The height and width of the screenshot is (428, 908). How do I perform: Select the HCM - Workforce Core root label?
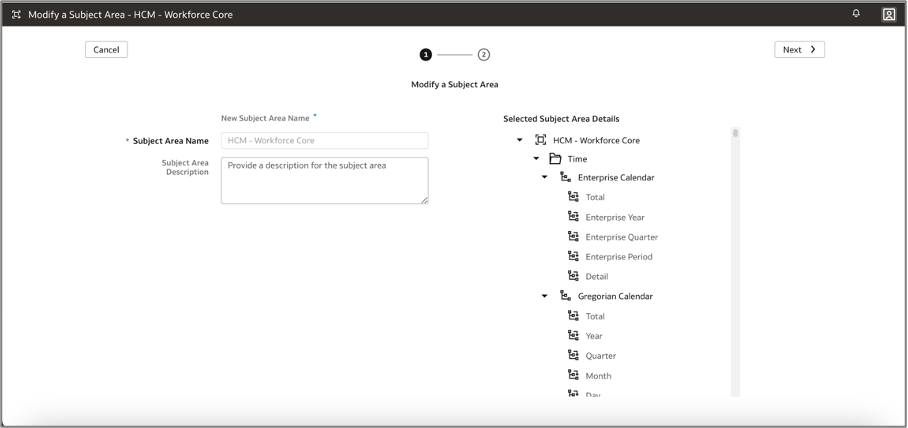[596, 140]
